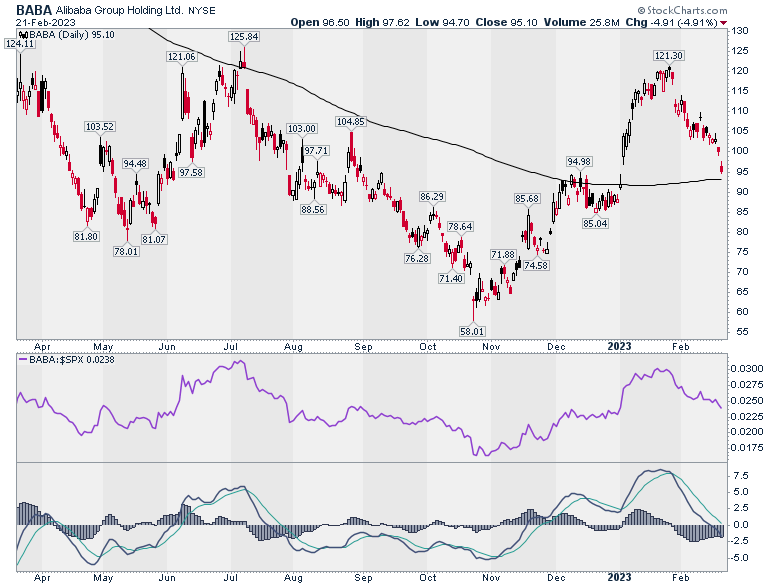Click the 103.00 price label
Screen dimensions: 780x586
pos(302,128)
